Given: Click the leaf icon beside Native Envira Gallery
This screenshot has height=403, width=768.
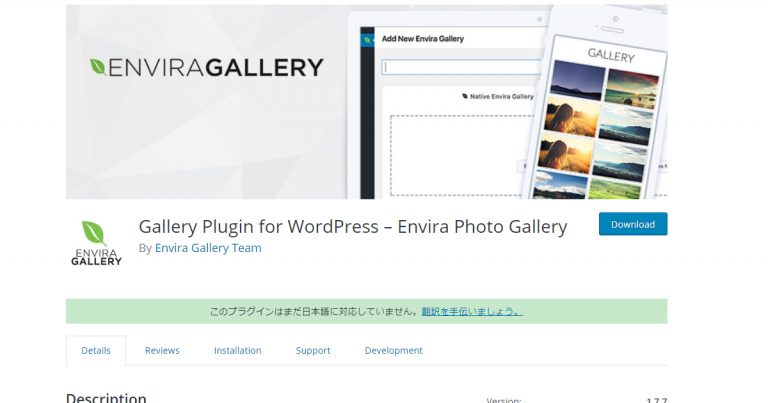Looking at the screenshot, I should tap(465, 97).
